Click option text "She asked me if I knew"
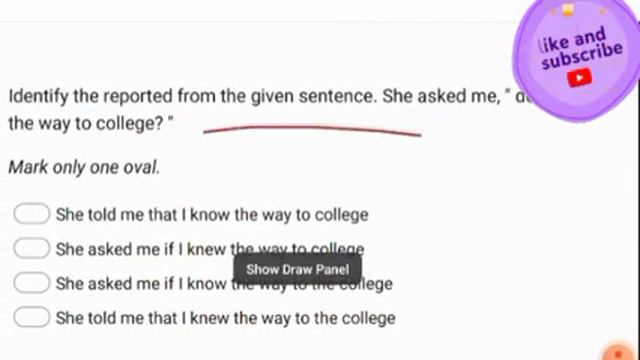 (141, 249)
